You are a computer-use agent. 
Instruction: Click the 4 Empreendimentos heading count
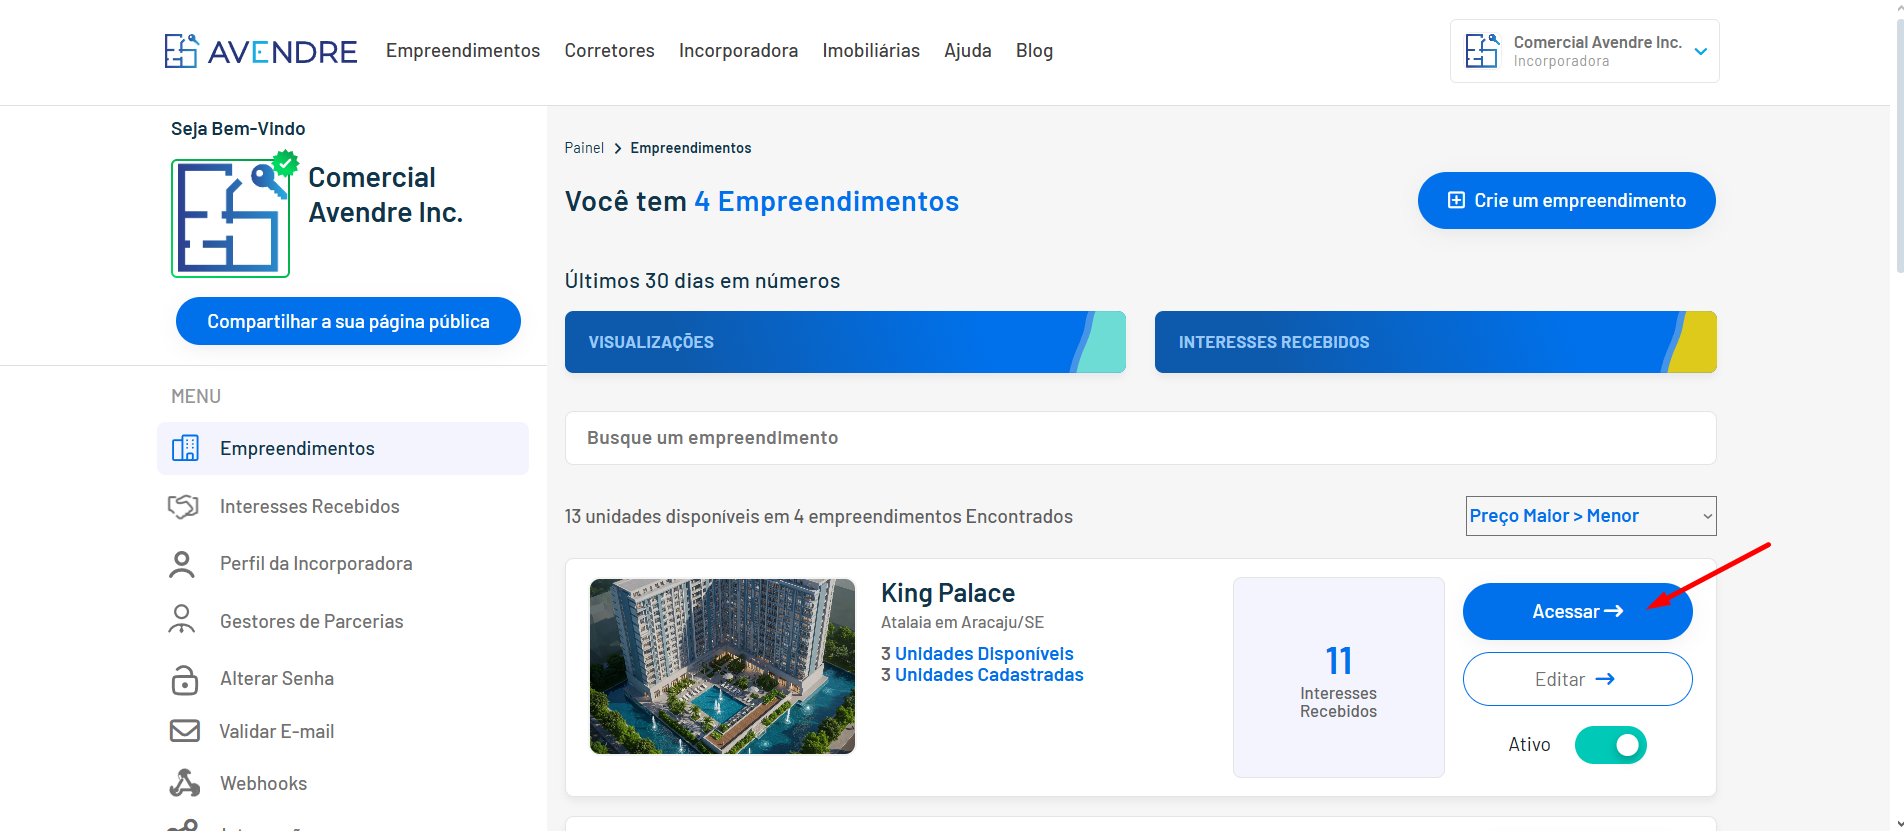826,201
